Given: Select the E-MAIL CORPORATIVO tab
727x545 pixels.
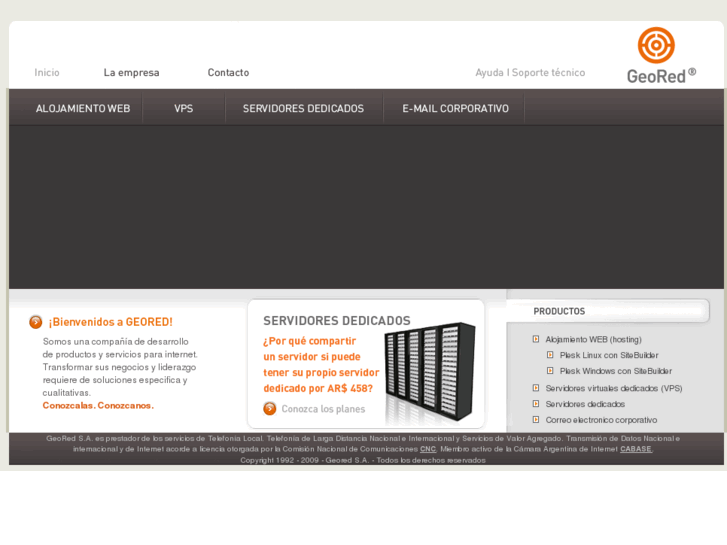Looking at the screenshot, I should click(x=455, y=109).
